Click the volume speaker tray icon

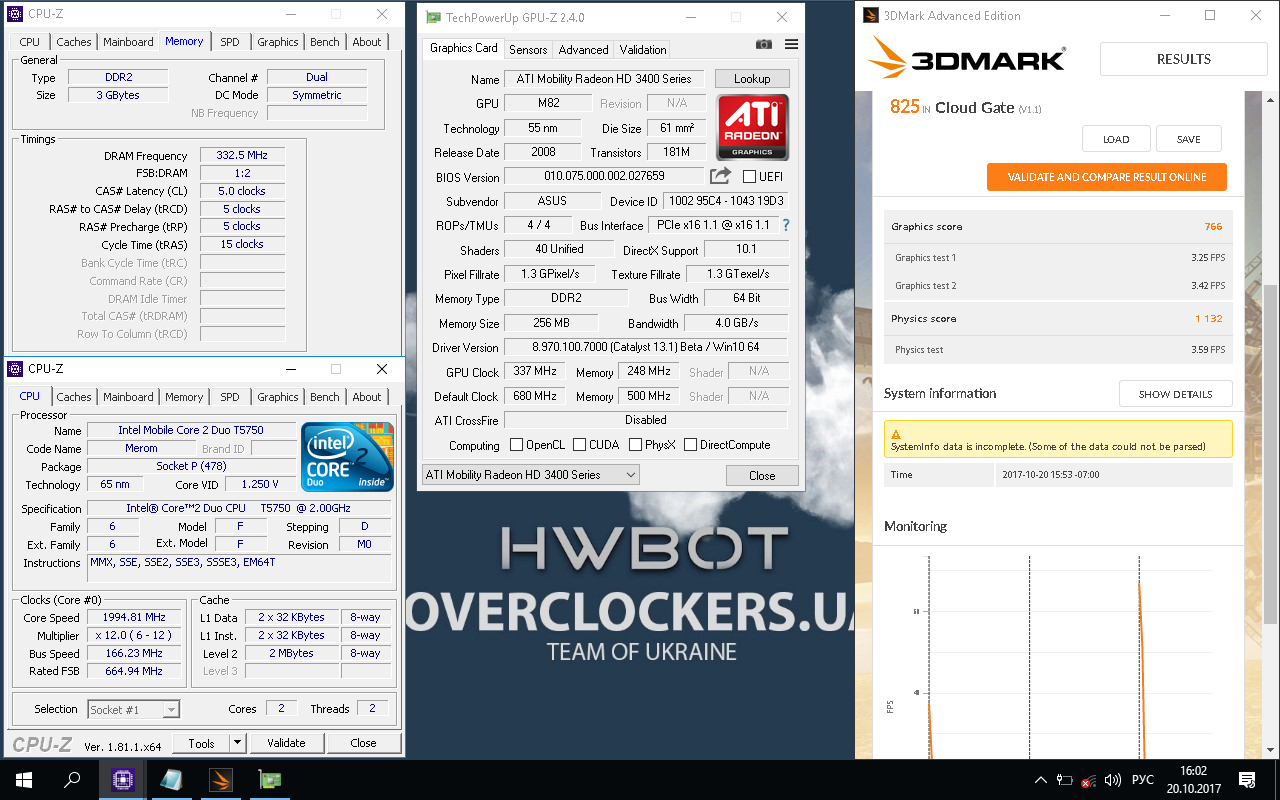(x=1112, y=780)
